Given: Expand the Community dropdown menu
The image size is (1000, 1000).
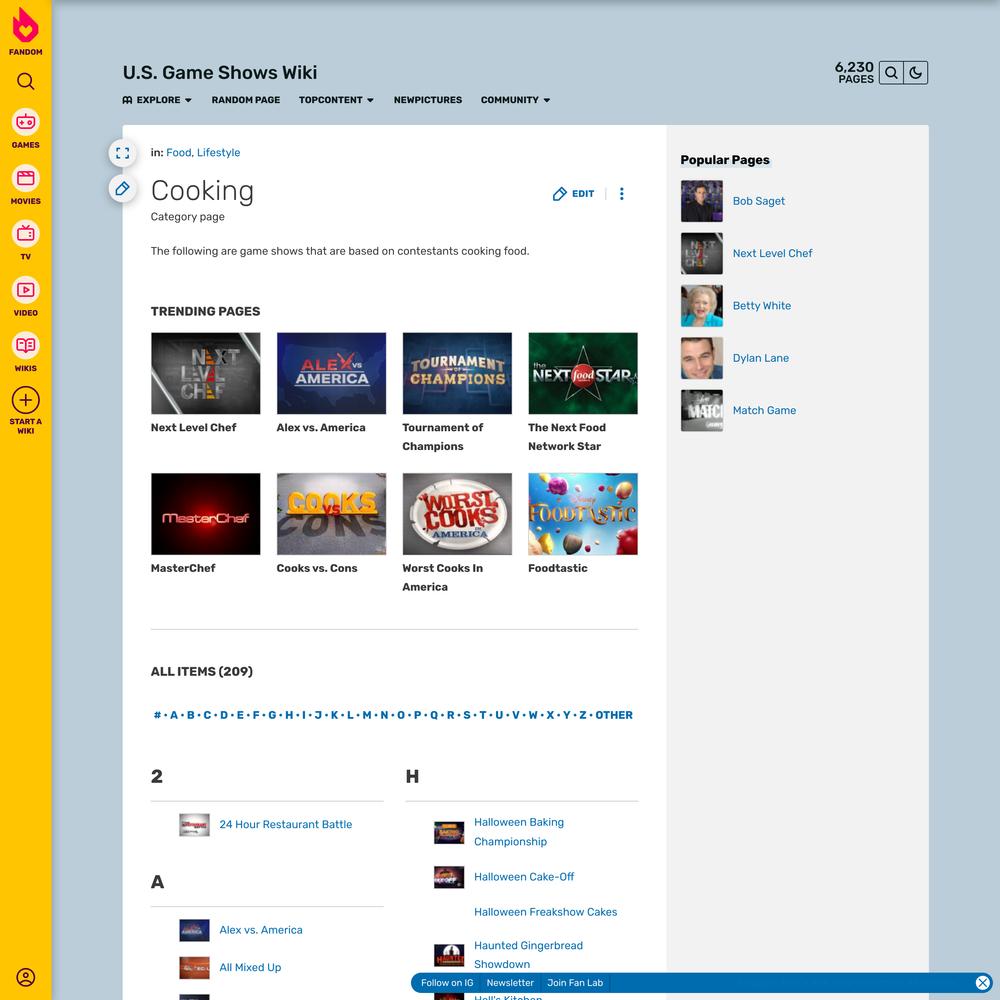Looking at the screenshot, I should [x=515, y=100].
